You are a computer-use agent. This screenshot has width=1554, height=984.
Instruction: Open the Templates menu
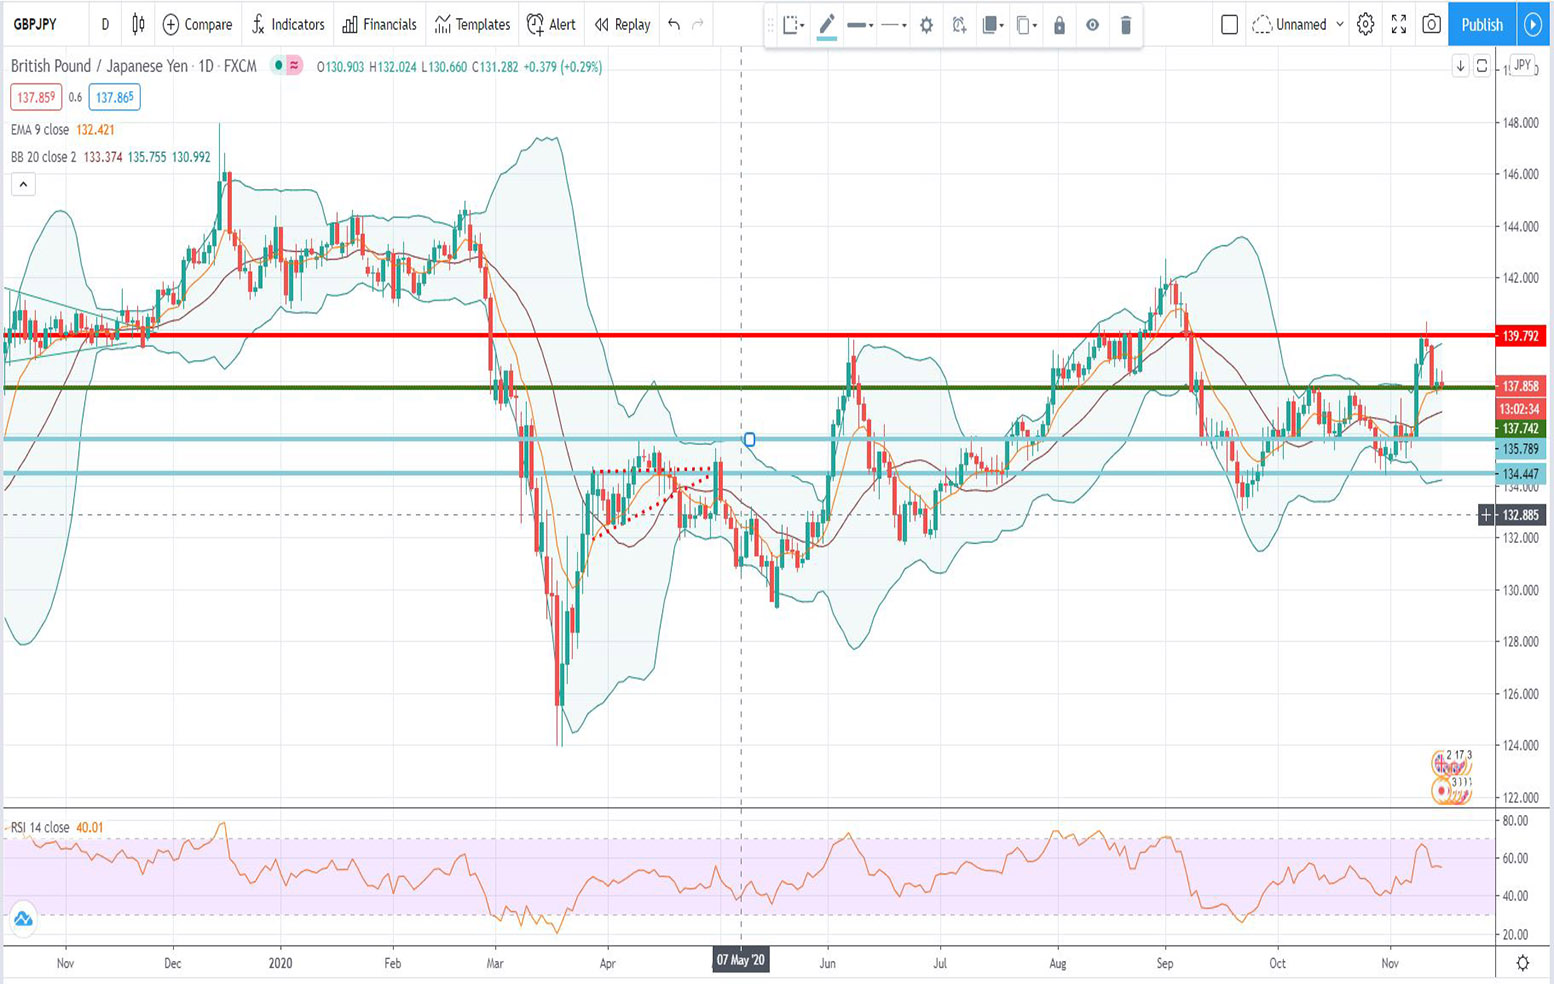(x=471, y=25)
